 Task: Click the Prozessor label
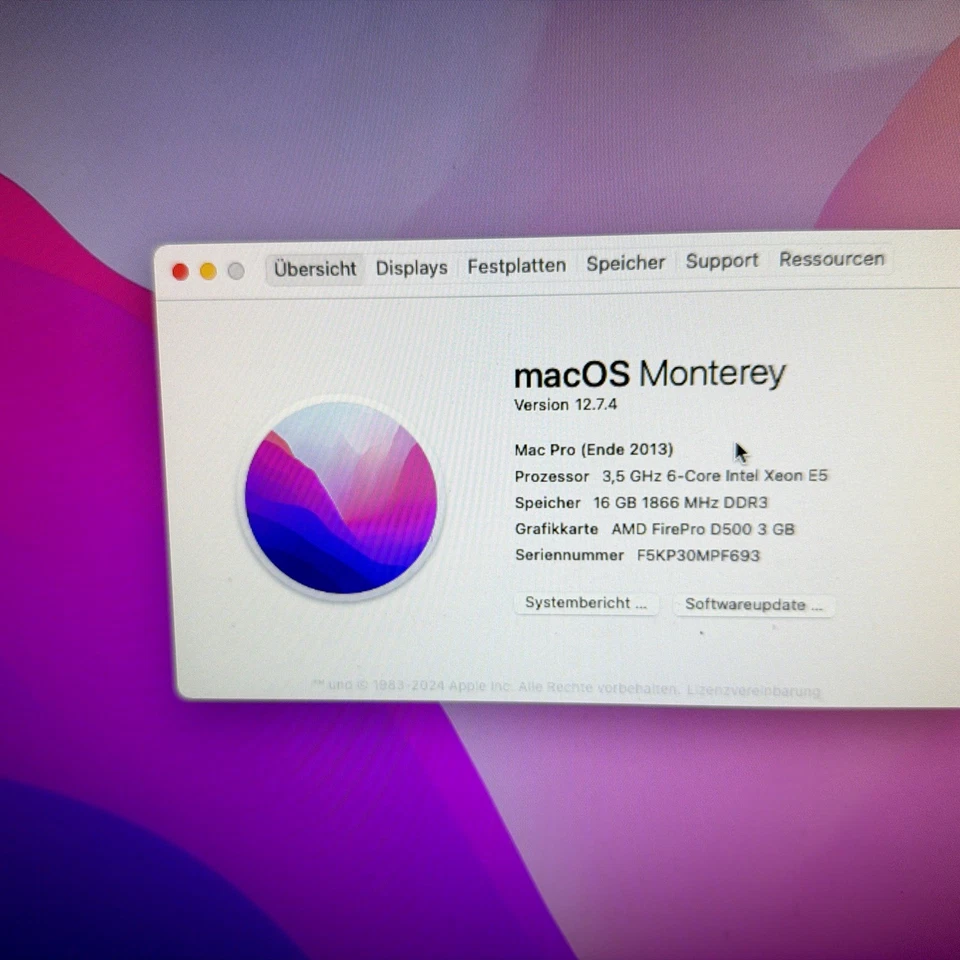[x=552, y=476]
